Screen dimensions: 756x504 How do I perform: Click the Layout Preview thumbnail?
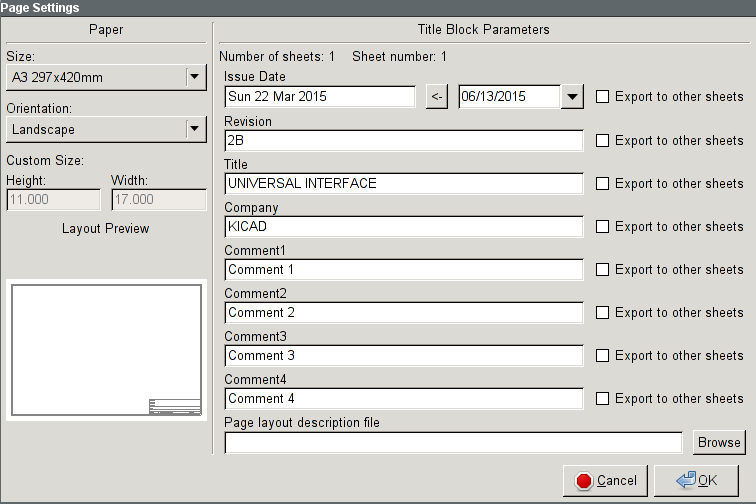pos(106,349)
